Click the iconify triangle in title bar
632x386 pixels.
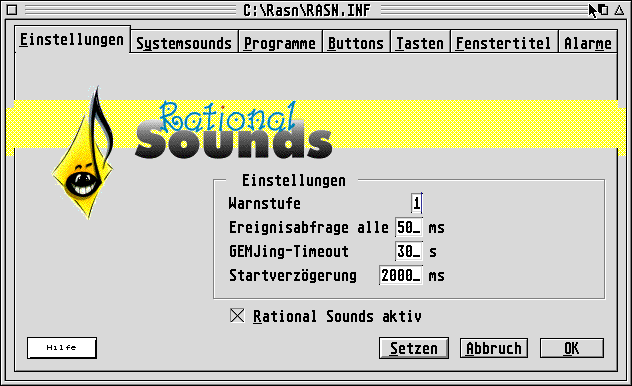click(x=620, y=10)
